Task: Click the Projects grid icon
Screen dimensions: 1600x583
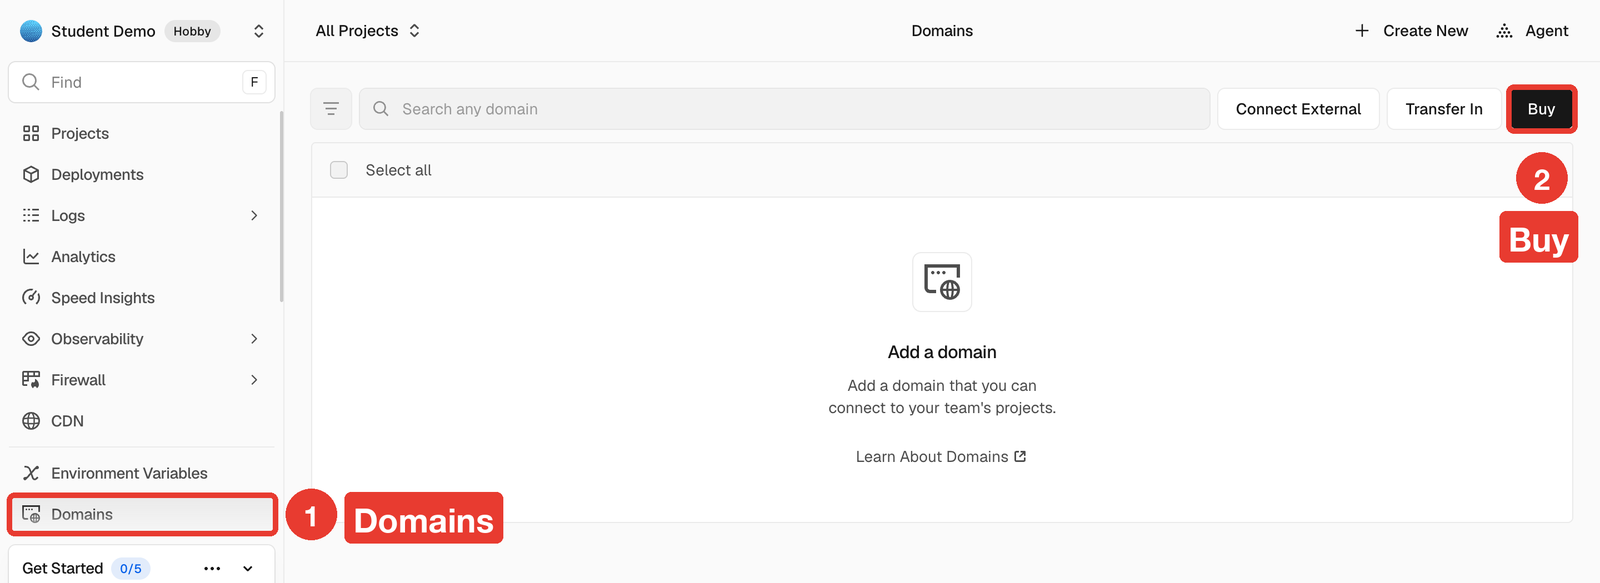Action: point(31,133)
